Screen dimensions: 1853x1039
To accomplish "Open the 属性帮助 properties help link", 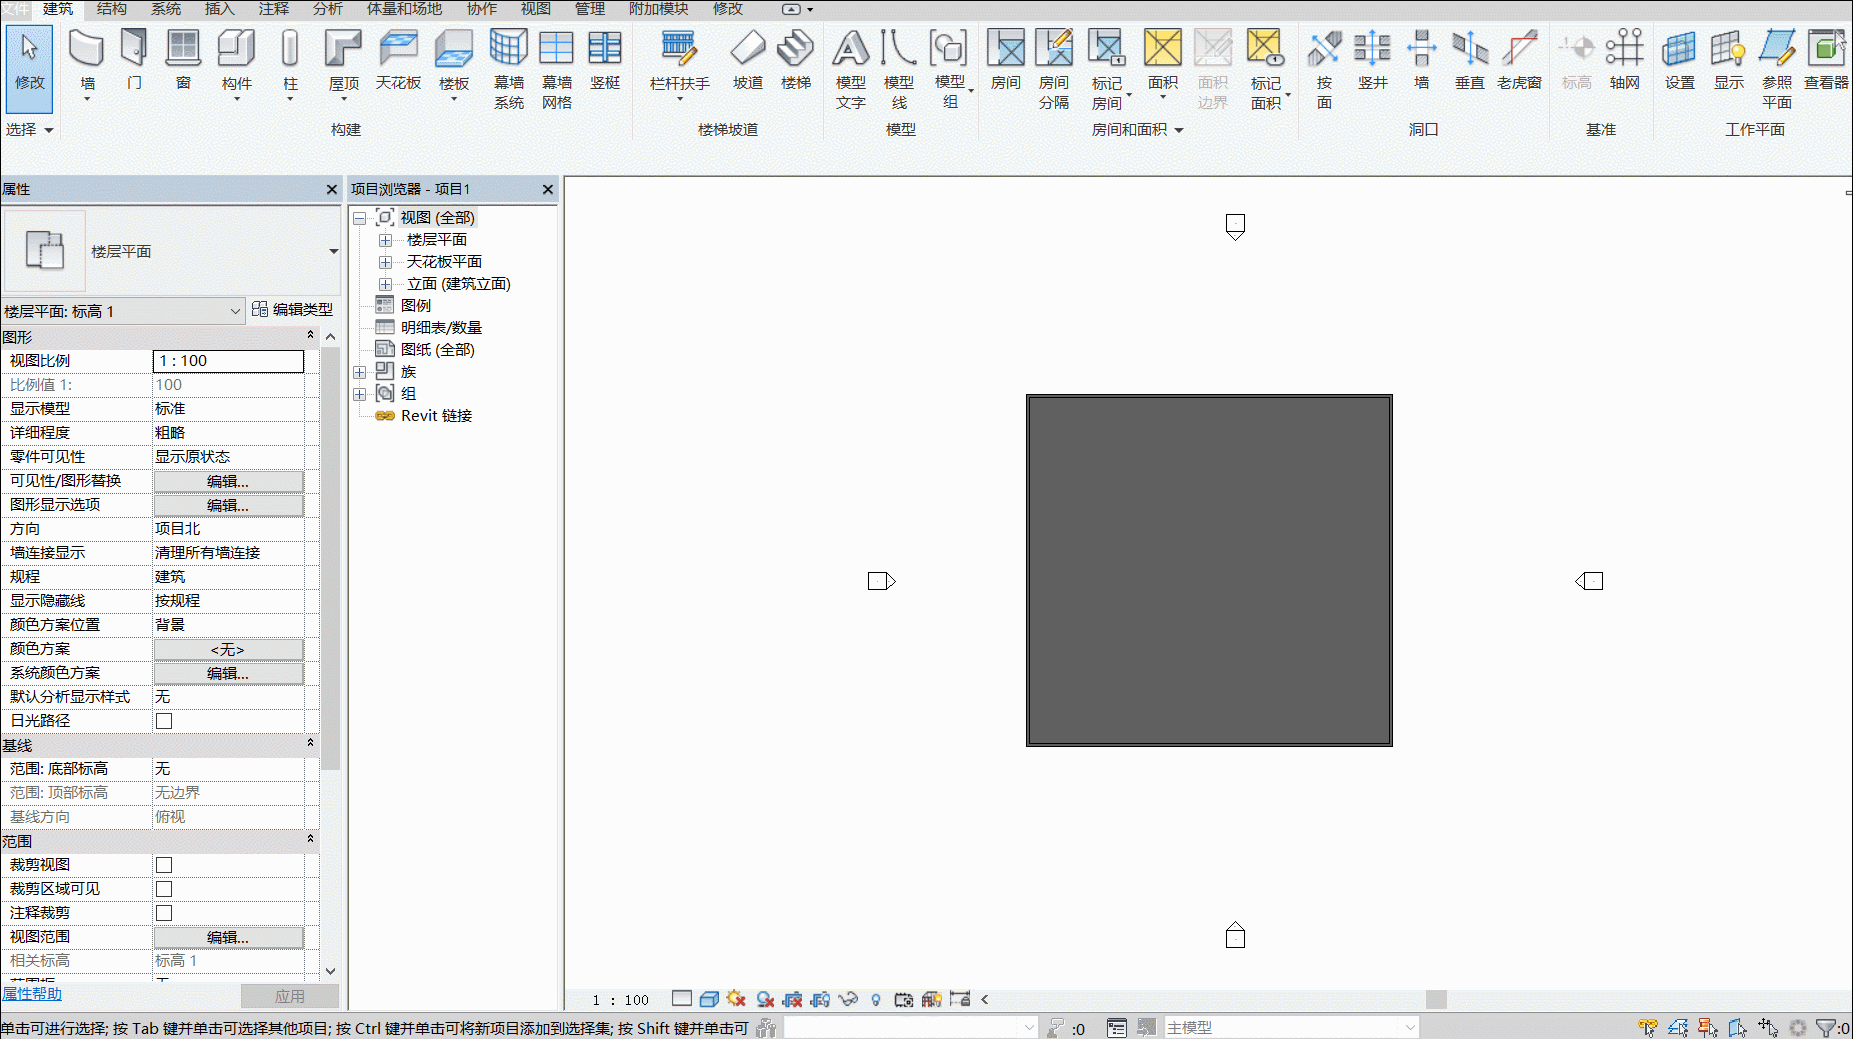I will 32,994.
